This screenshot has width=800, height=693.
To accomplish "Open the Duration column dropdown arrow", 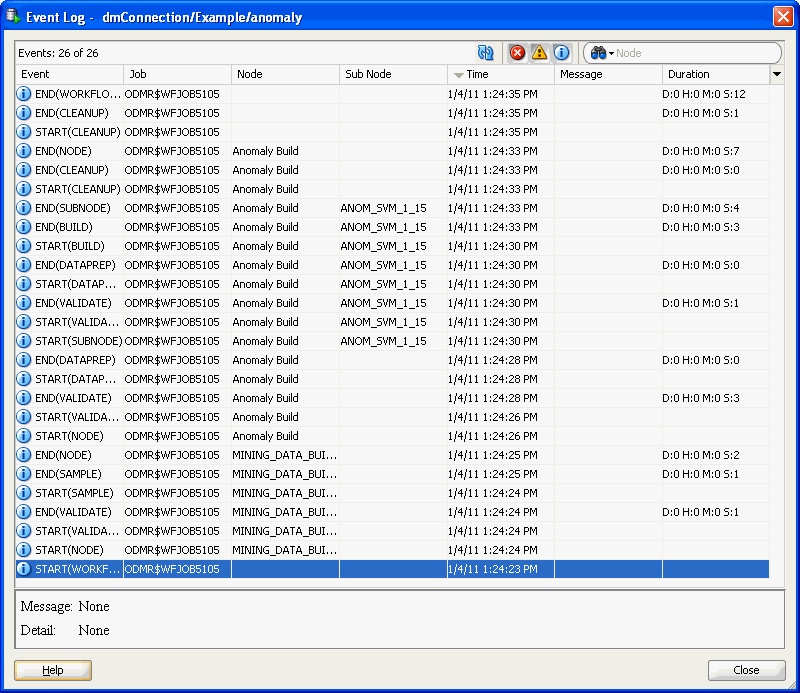I will click(777, 74).
